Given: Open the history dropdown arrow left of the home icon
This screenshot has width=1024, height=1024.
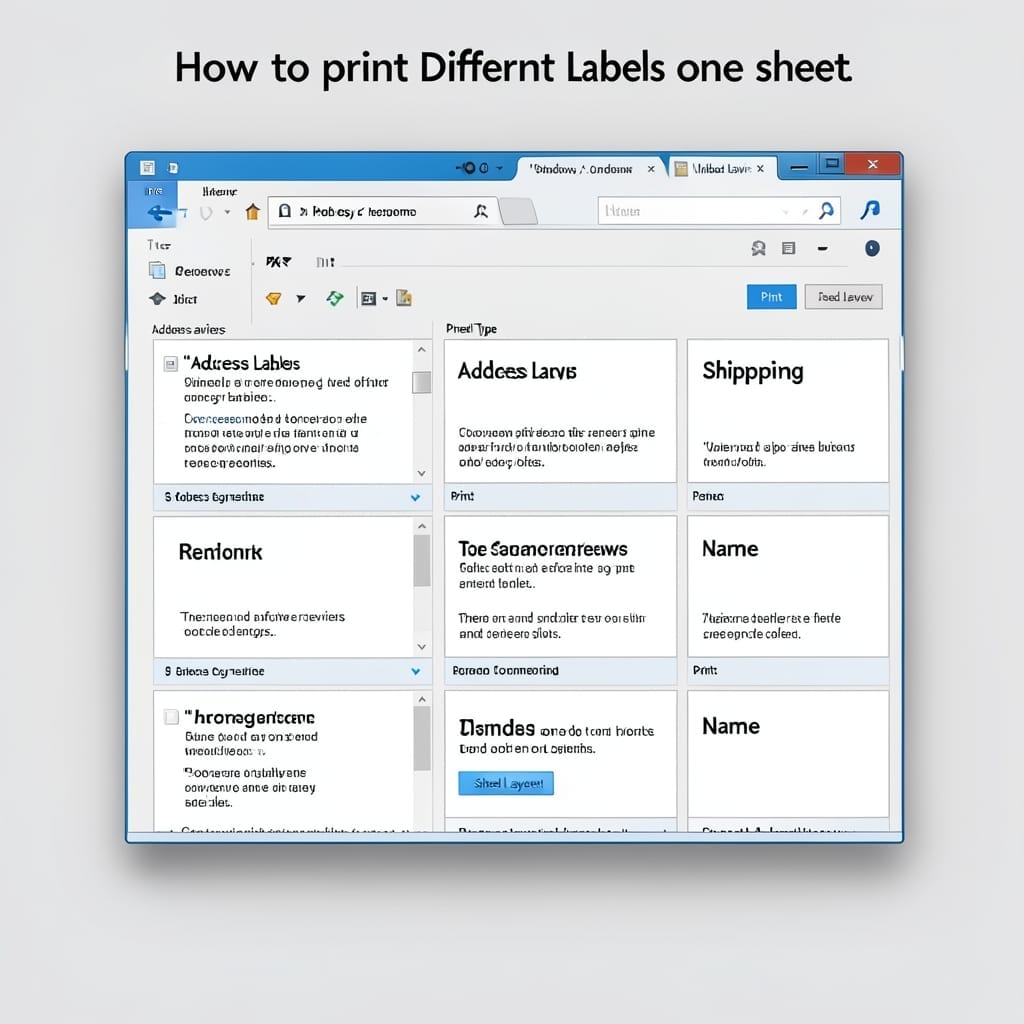Looking at the screenshot, I should (227, 212).
